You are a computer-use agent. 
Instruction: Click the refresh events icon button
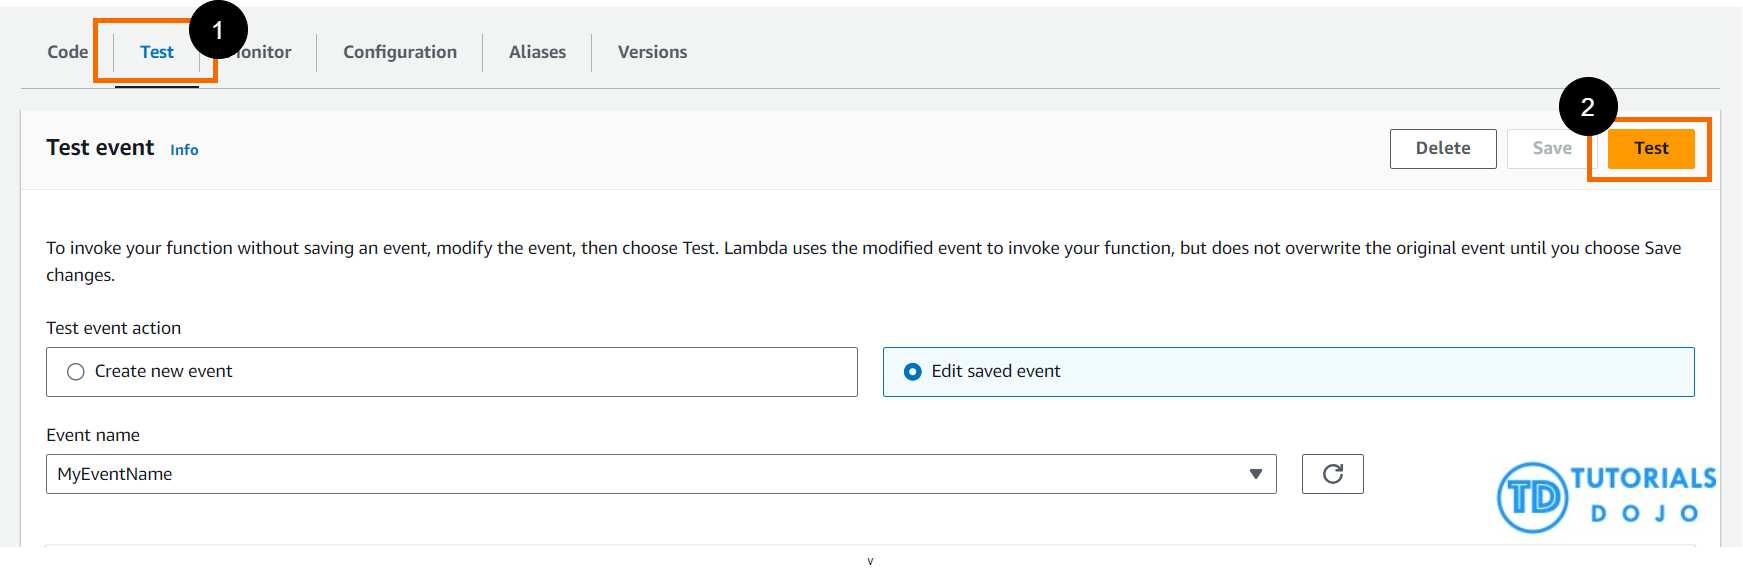pyautogui.click(x=1332, y=474)
